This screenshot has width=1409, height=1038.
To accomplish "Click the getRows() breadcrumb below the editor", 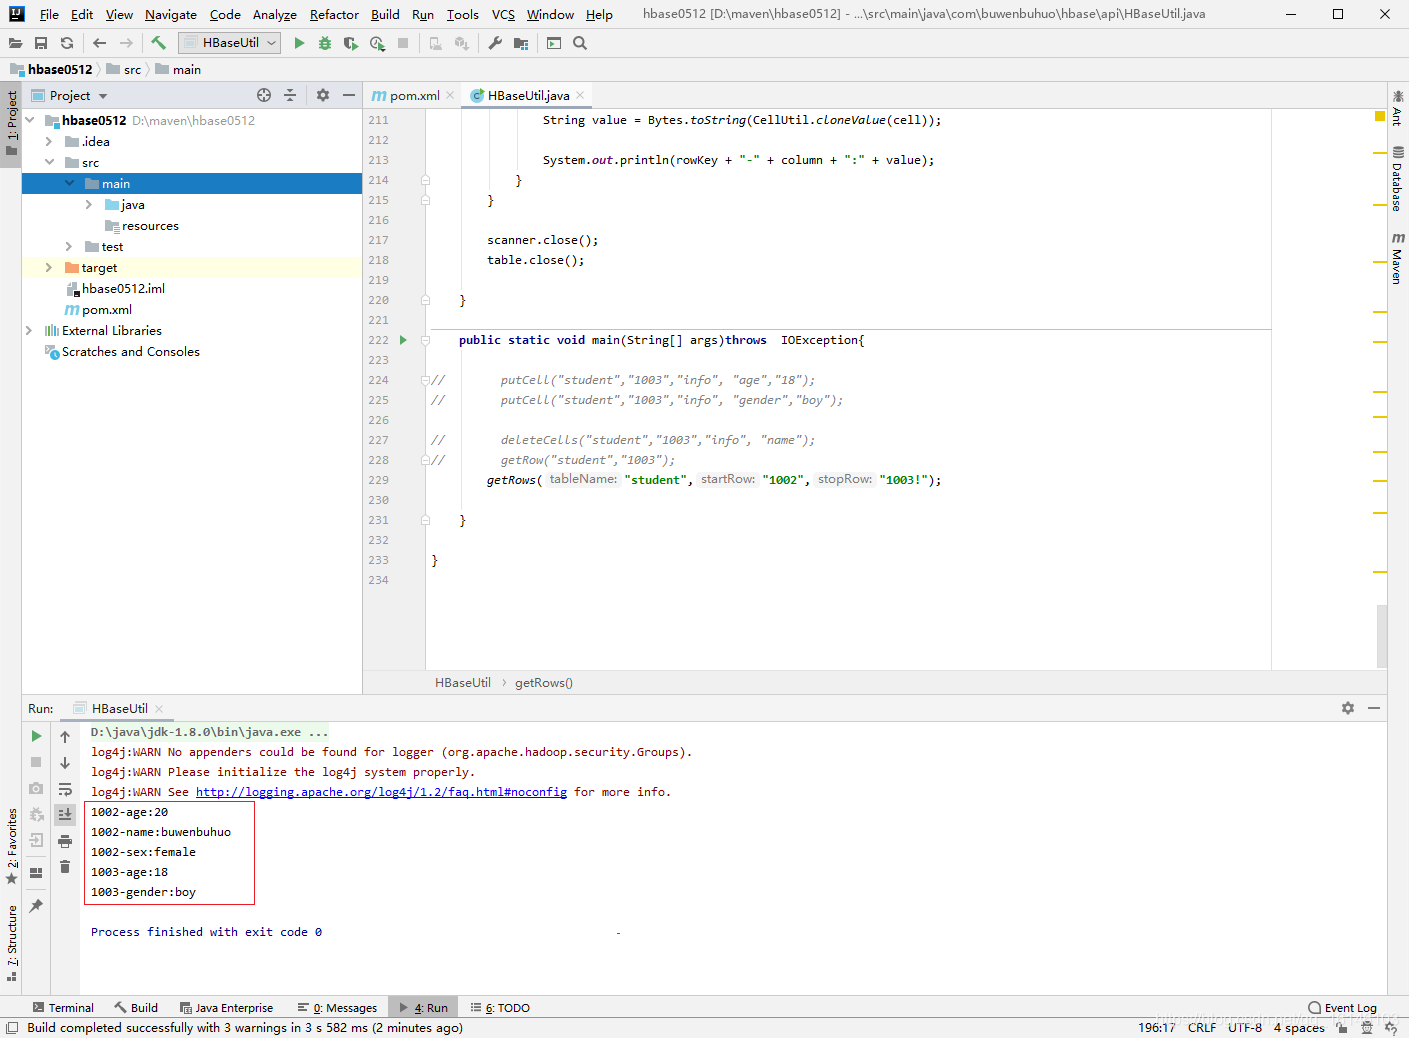I will 544,683.
